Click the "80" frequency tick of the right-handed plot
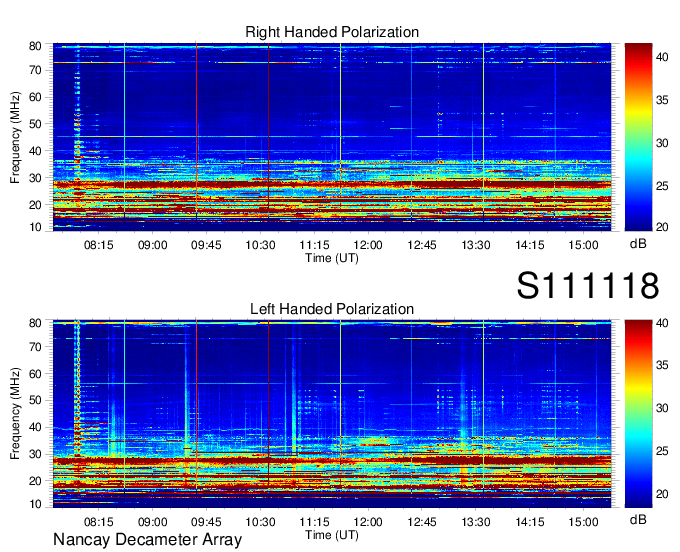The image size is (680, 552). point(35,46)
